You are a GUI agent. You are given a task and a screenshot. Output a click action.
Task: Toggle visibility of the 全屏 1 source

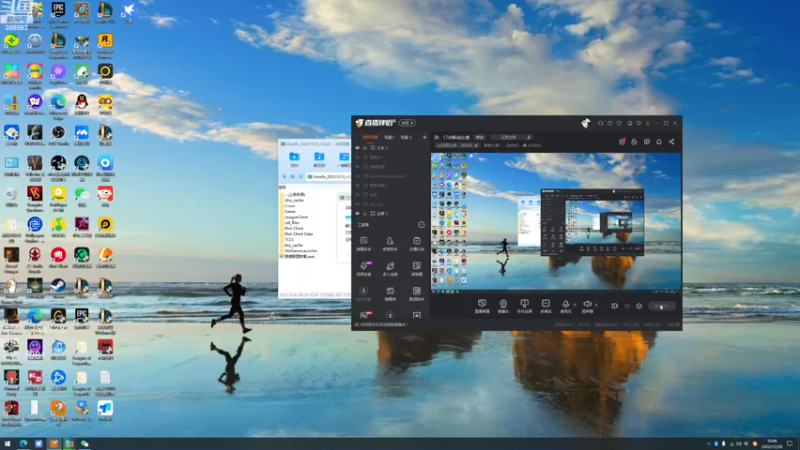tap(357, 214)
